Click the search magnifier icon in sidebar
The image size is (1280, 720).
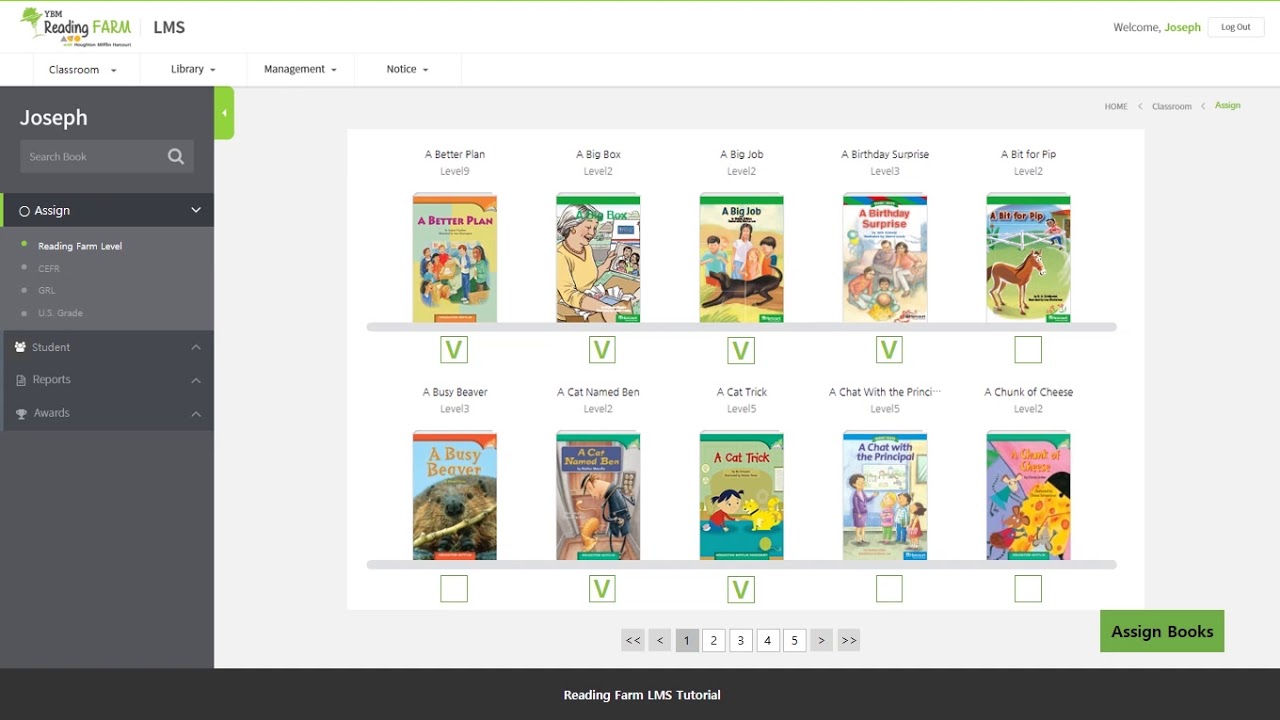pyautogui.click(x=176, y=156)
